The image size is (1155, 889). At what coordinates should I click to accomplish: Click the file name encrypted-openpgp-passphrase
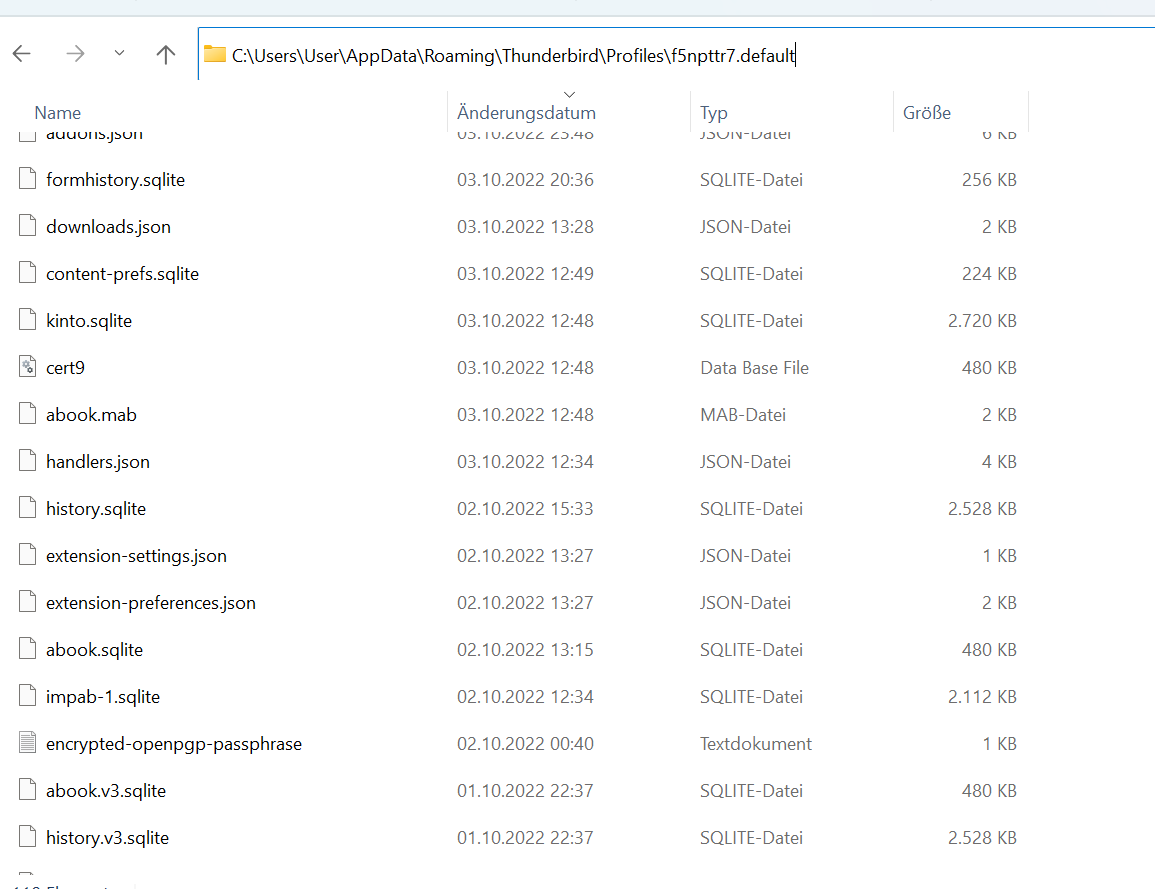[174, 744]
